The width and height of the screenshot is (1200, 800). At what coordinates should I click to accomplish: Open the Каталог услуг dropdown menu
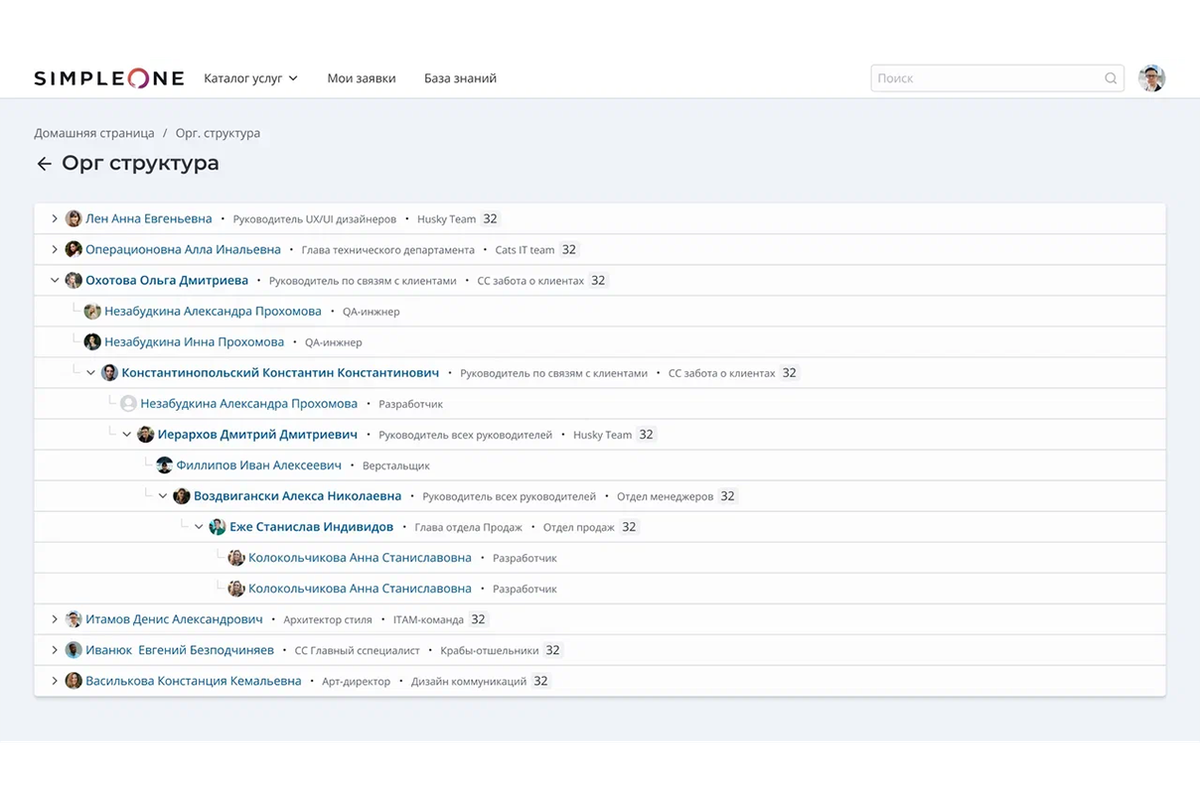[250, 78]
